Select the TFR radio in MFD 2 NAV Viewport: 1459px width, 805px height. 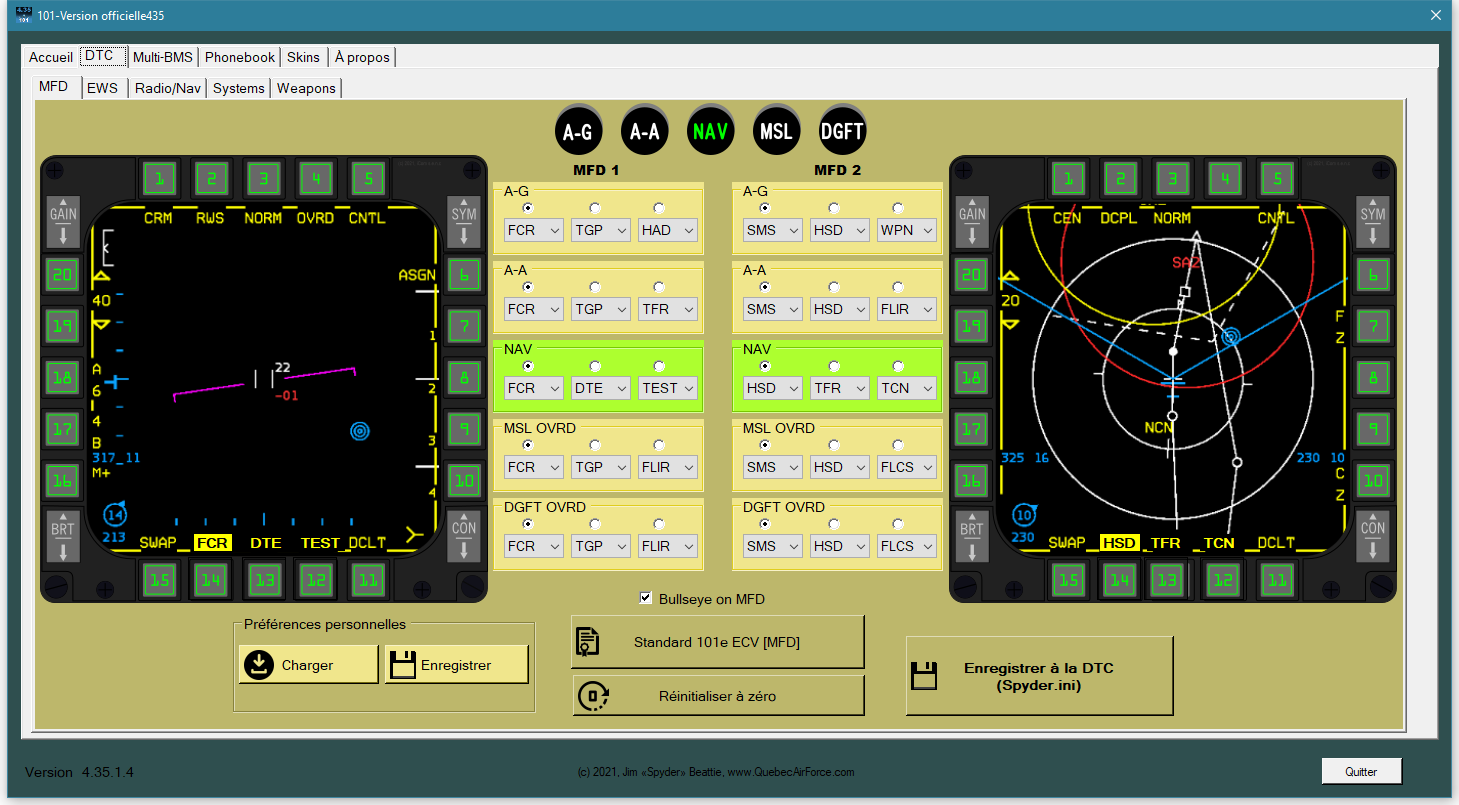pyautogui.click(x=834, y=366)
